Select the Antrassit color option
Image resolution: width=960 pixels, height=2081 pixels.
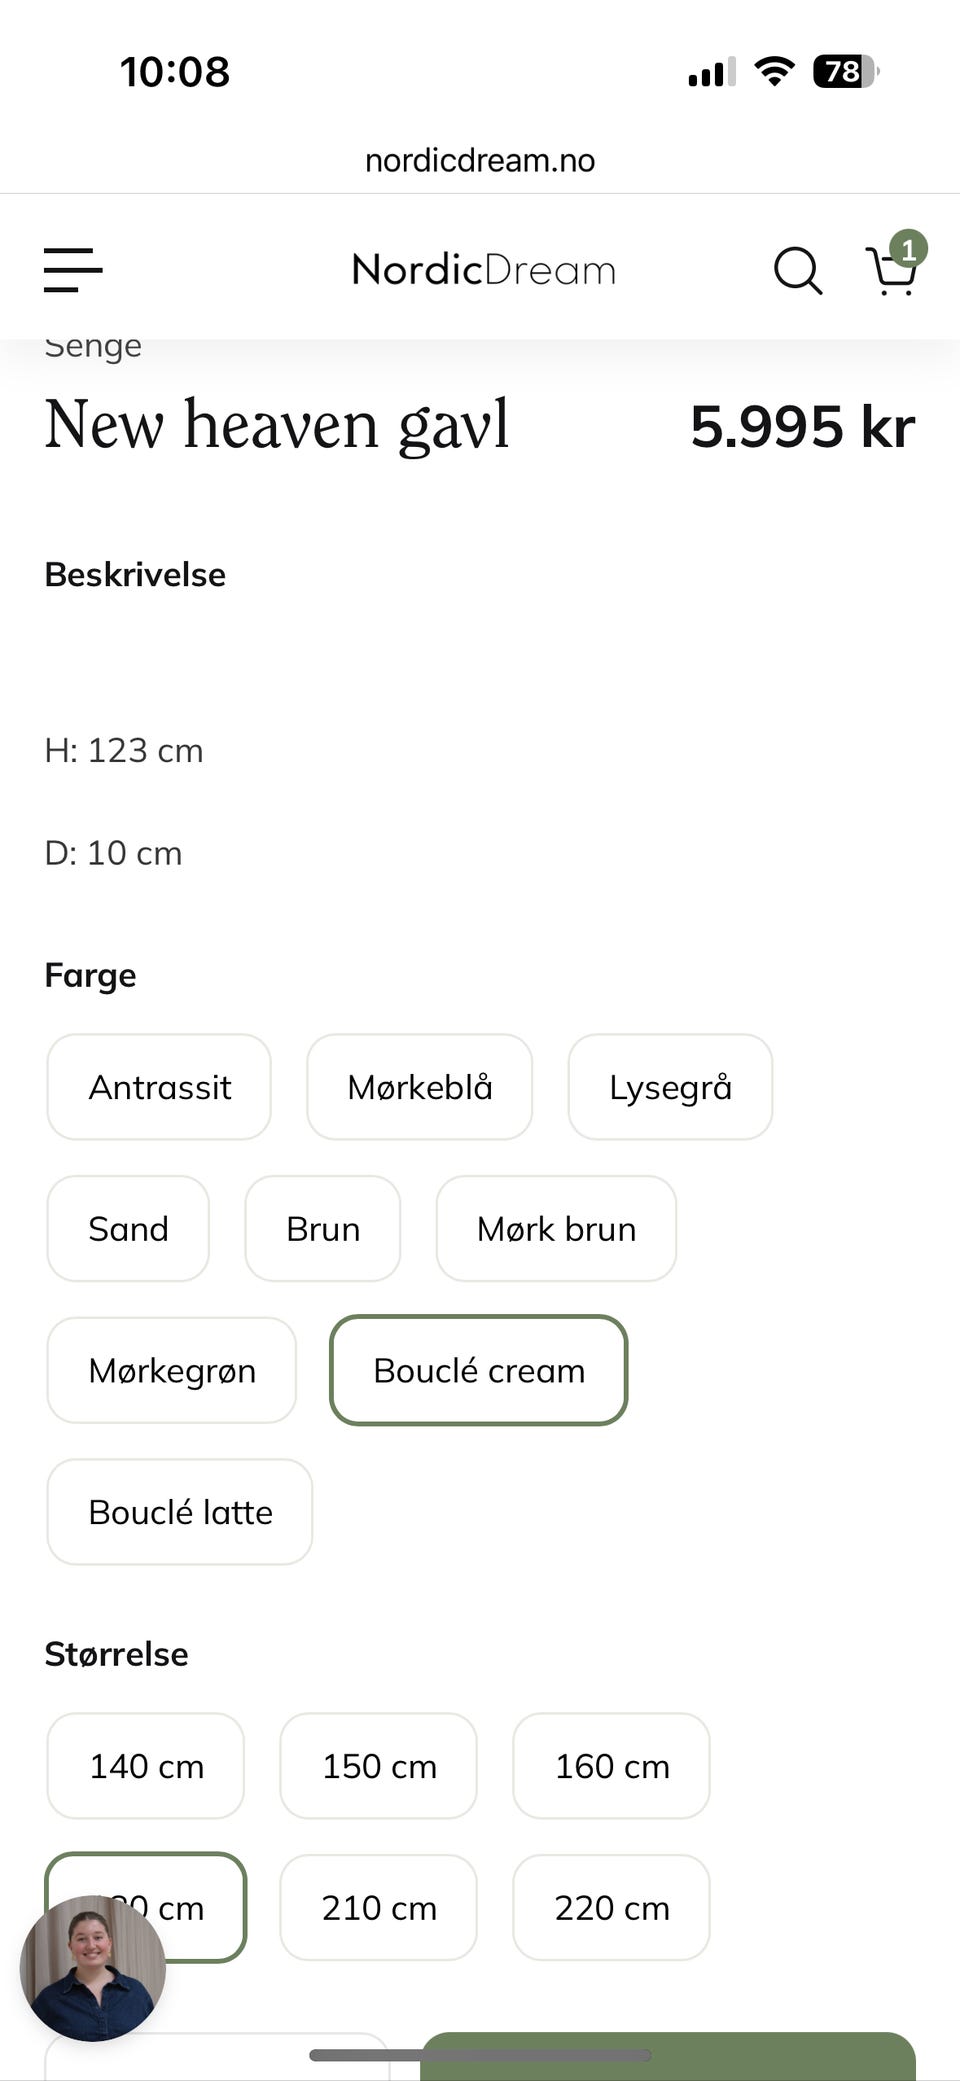159,1087
